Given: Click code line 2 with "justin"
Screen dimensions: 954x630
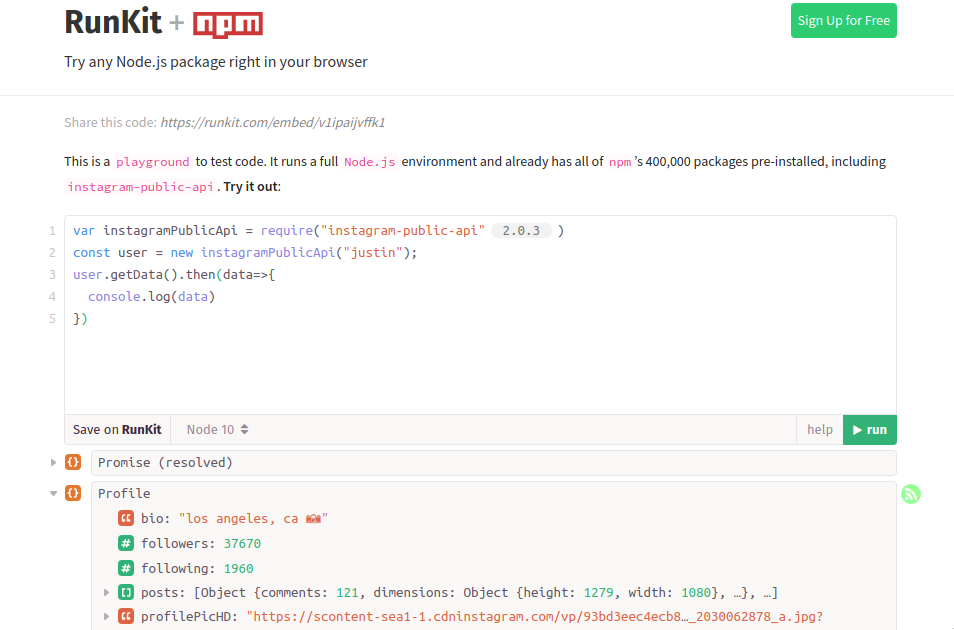Looking at the screenshot, I should click(x=245, y=253).
